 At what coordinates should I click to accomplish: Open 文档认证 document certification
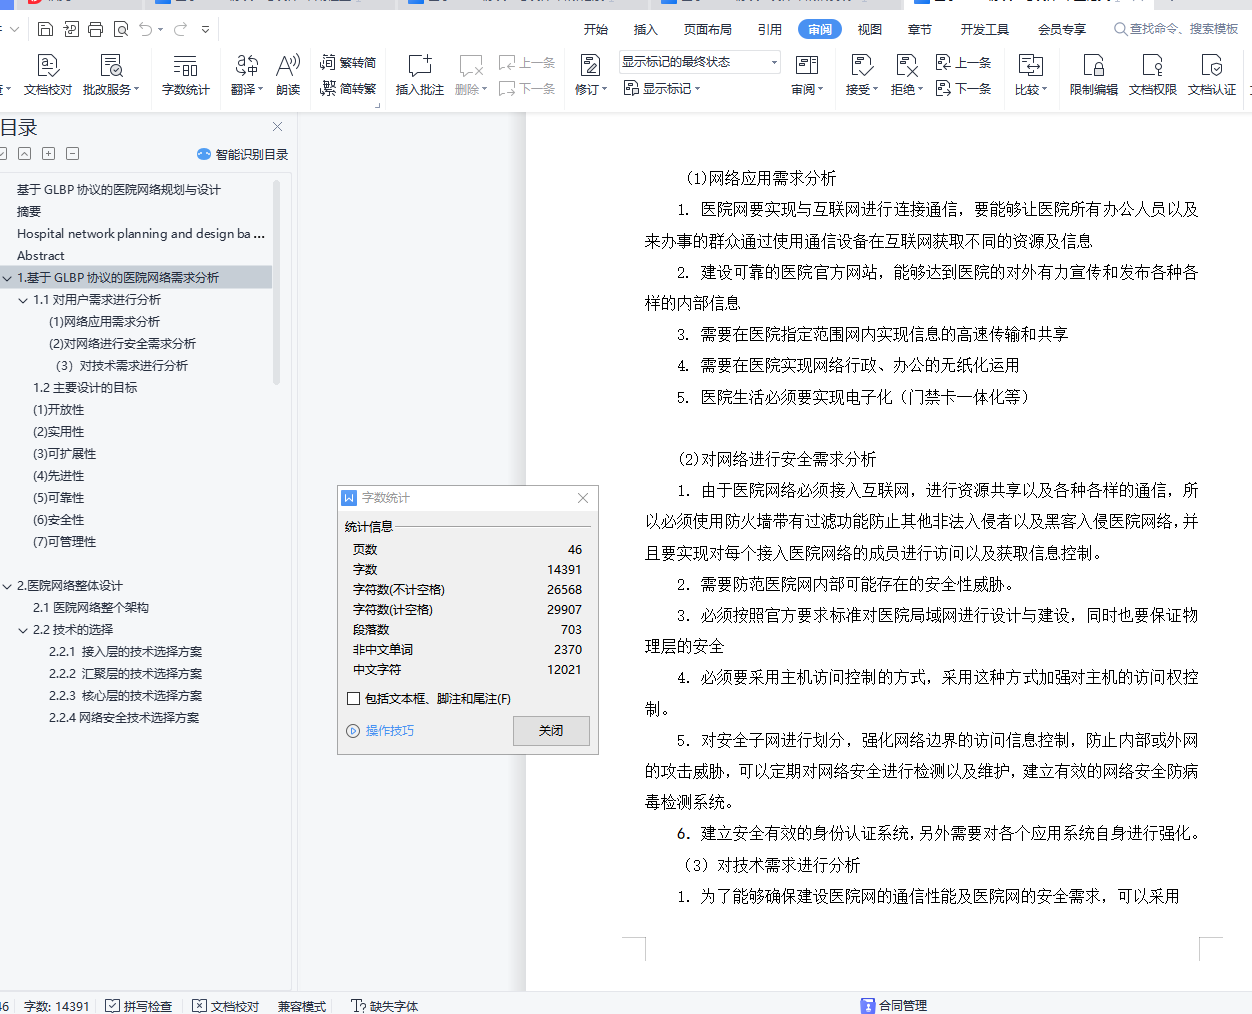point(1212,75)
